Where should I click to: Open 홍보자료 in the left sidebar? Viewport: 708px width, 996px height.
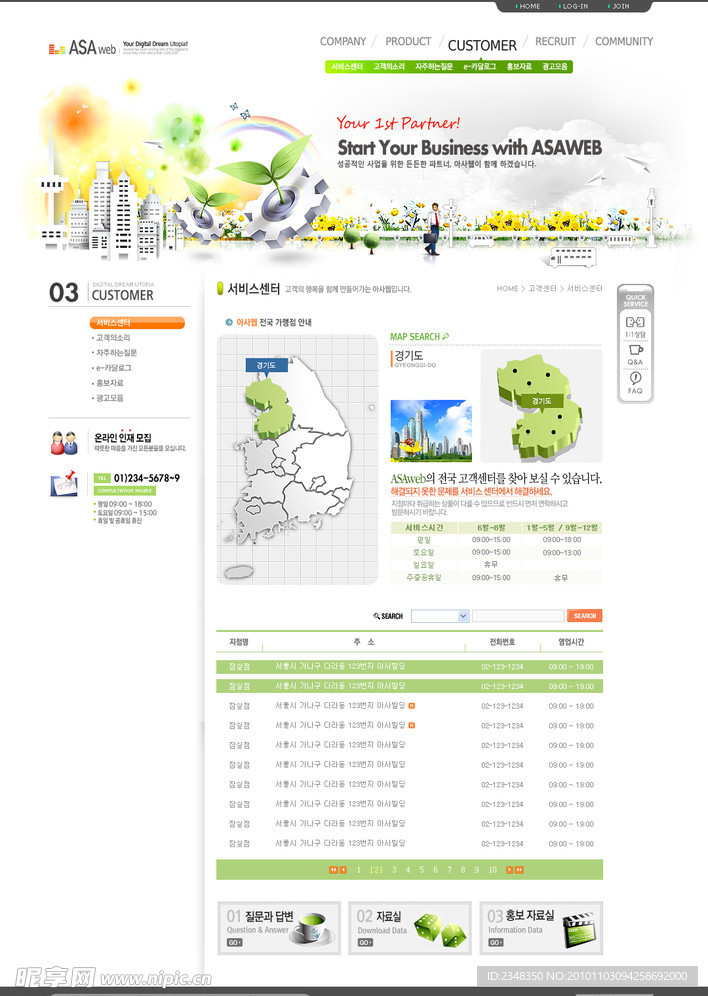[109, 383]
